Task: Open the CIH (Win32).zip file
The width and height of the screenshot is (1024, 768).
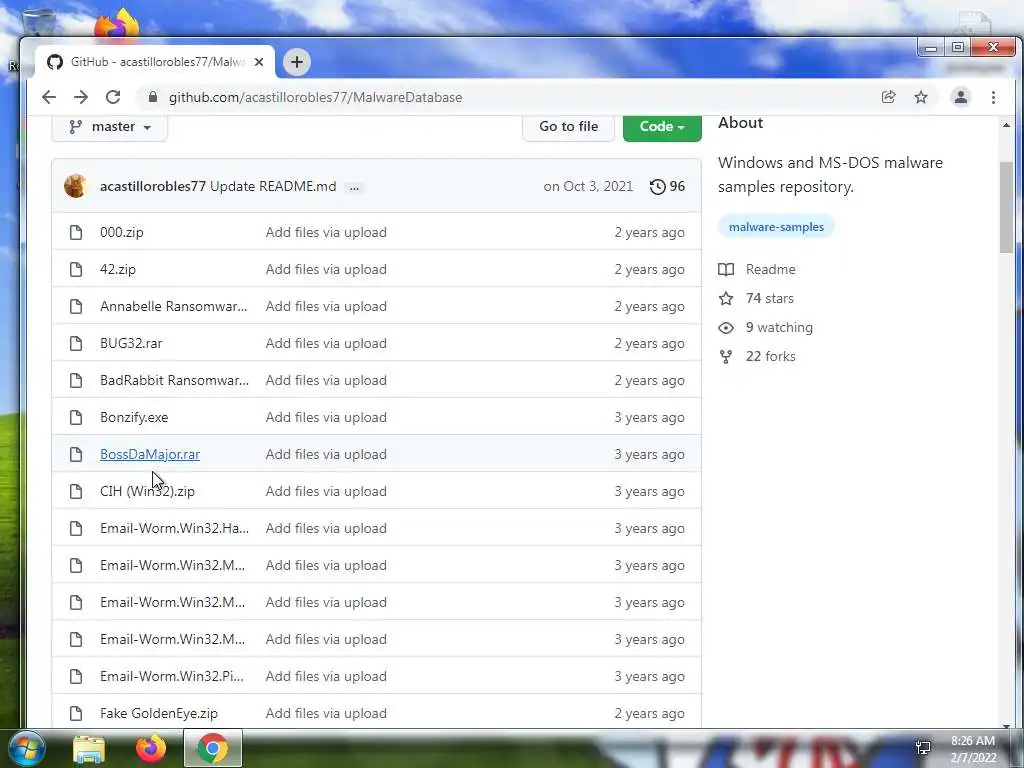Action: [147, 491]
